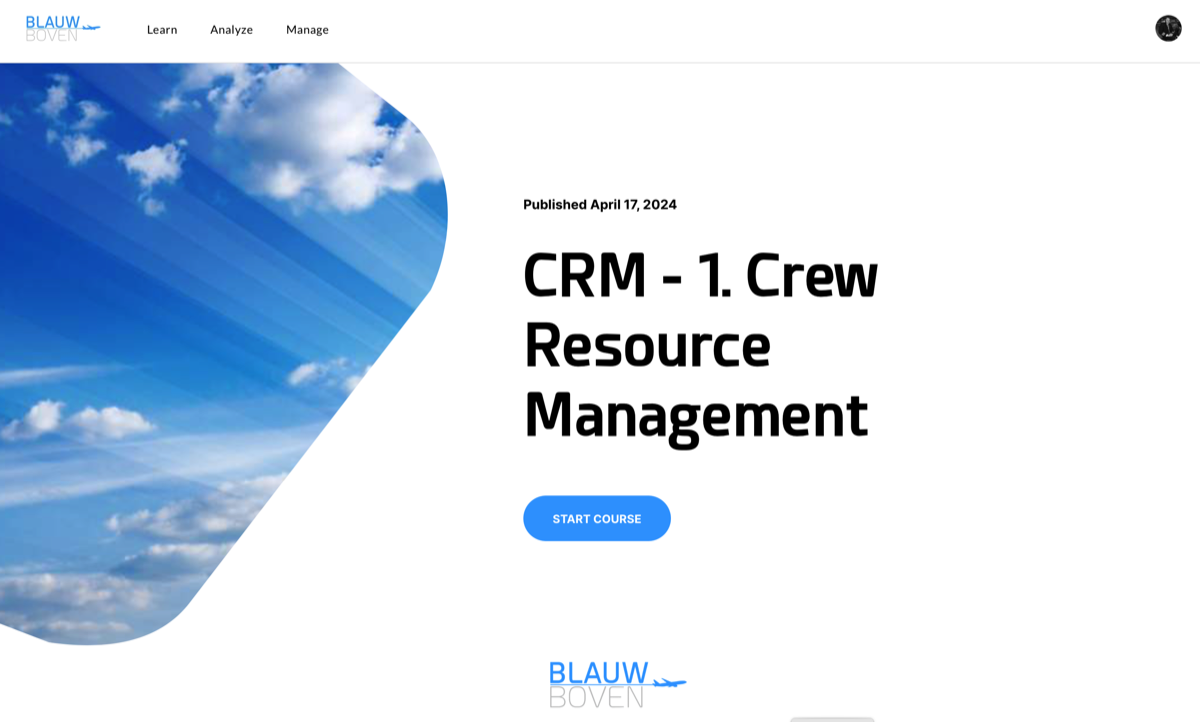This screenshot has width=1200, height=722.
Task: Open the user profile avatar
Action: (x=1168, y=28)
